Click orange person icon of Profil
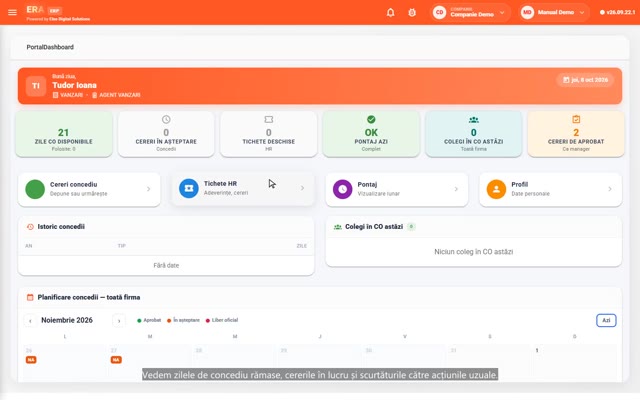This screenshot has width=640, height=400. (x=496, y=189)
